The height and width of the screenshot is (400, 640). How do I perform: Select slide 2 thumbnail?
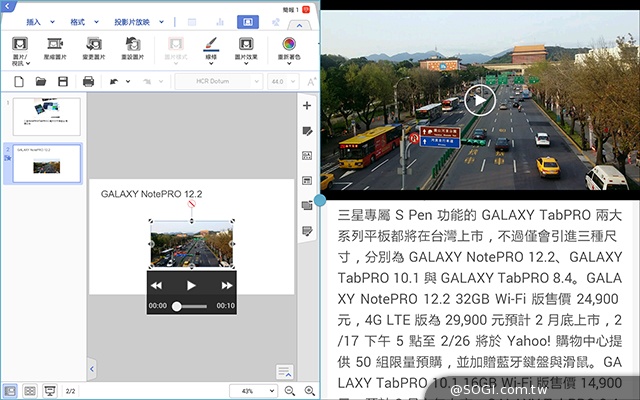(47, 163)
